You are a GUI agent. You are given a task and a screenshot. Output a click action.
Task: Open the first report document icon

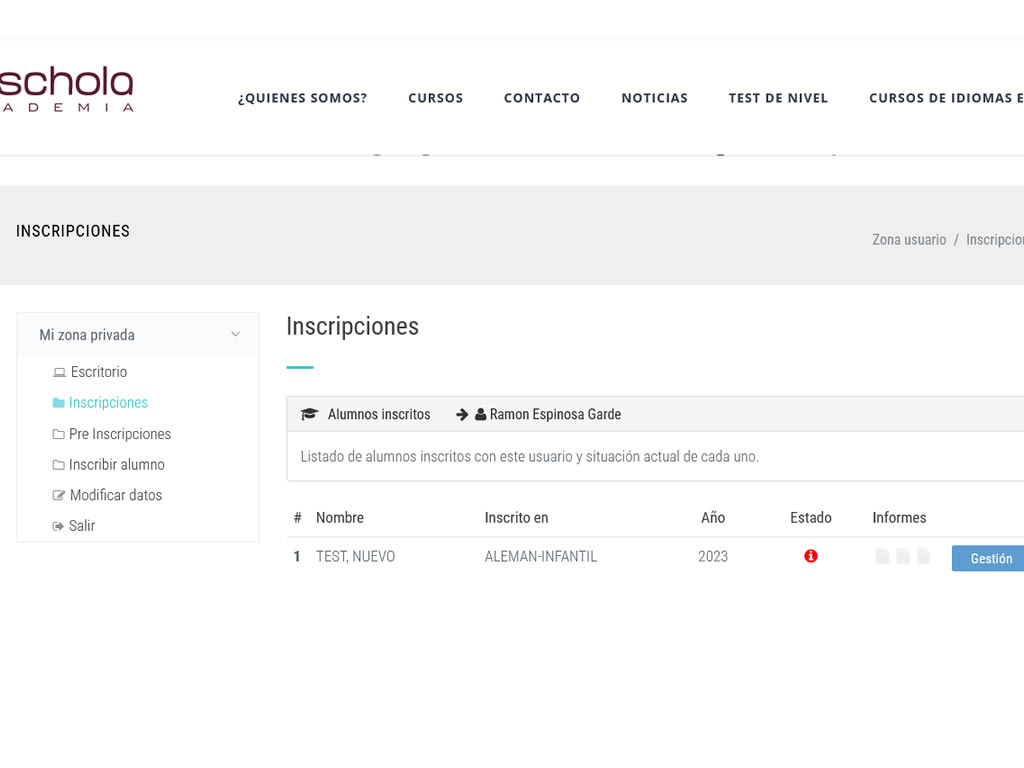click(882, 556)
